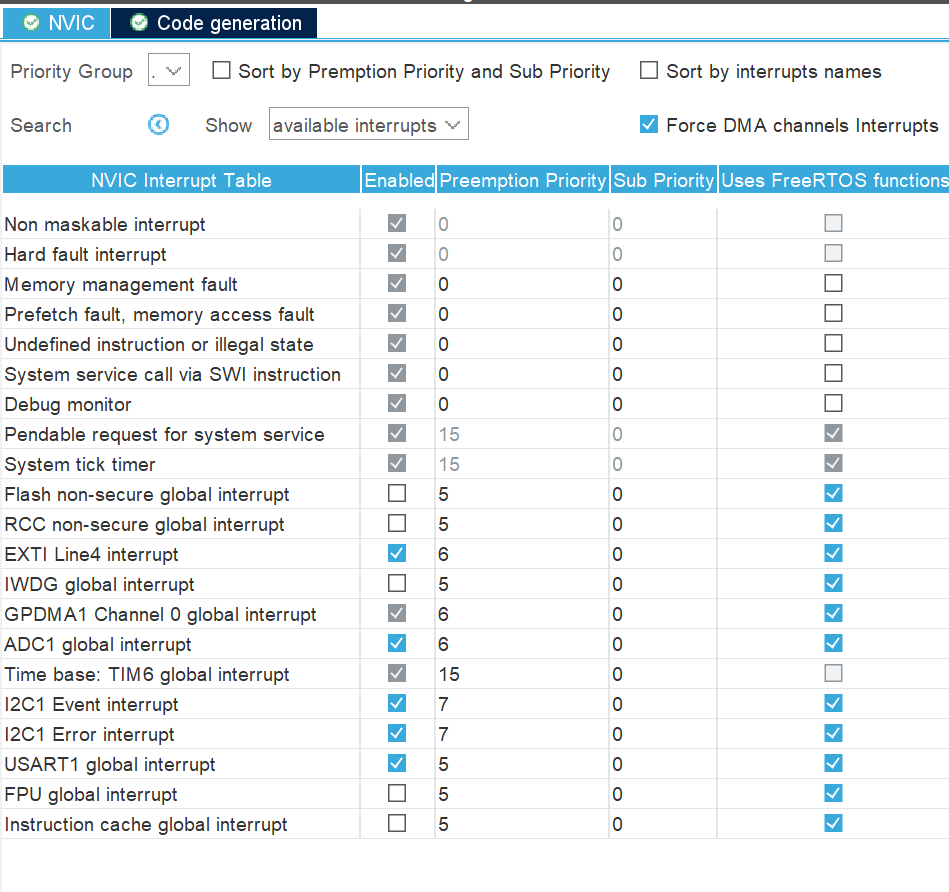Disable the I2C1 Event interrupt
Viewport: 949px width, 892px height.
pos(397,703)
